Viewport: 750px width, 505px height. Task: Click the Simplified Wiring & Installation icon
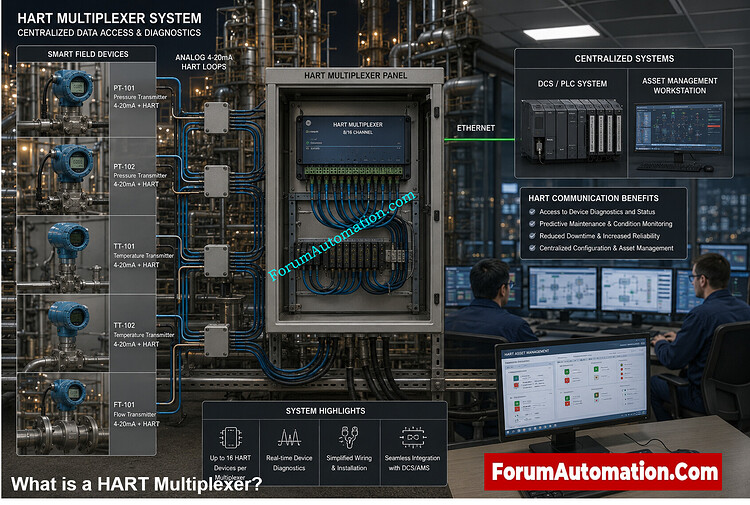pyautogui.click(x=349, y=437)
